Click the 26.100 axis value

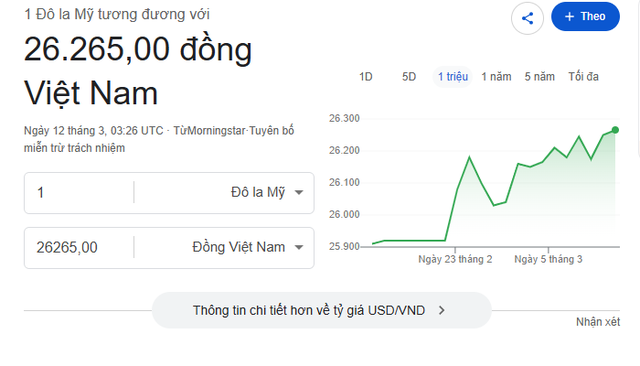(x=344, y=182)
